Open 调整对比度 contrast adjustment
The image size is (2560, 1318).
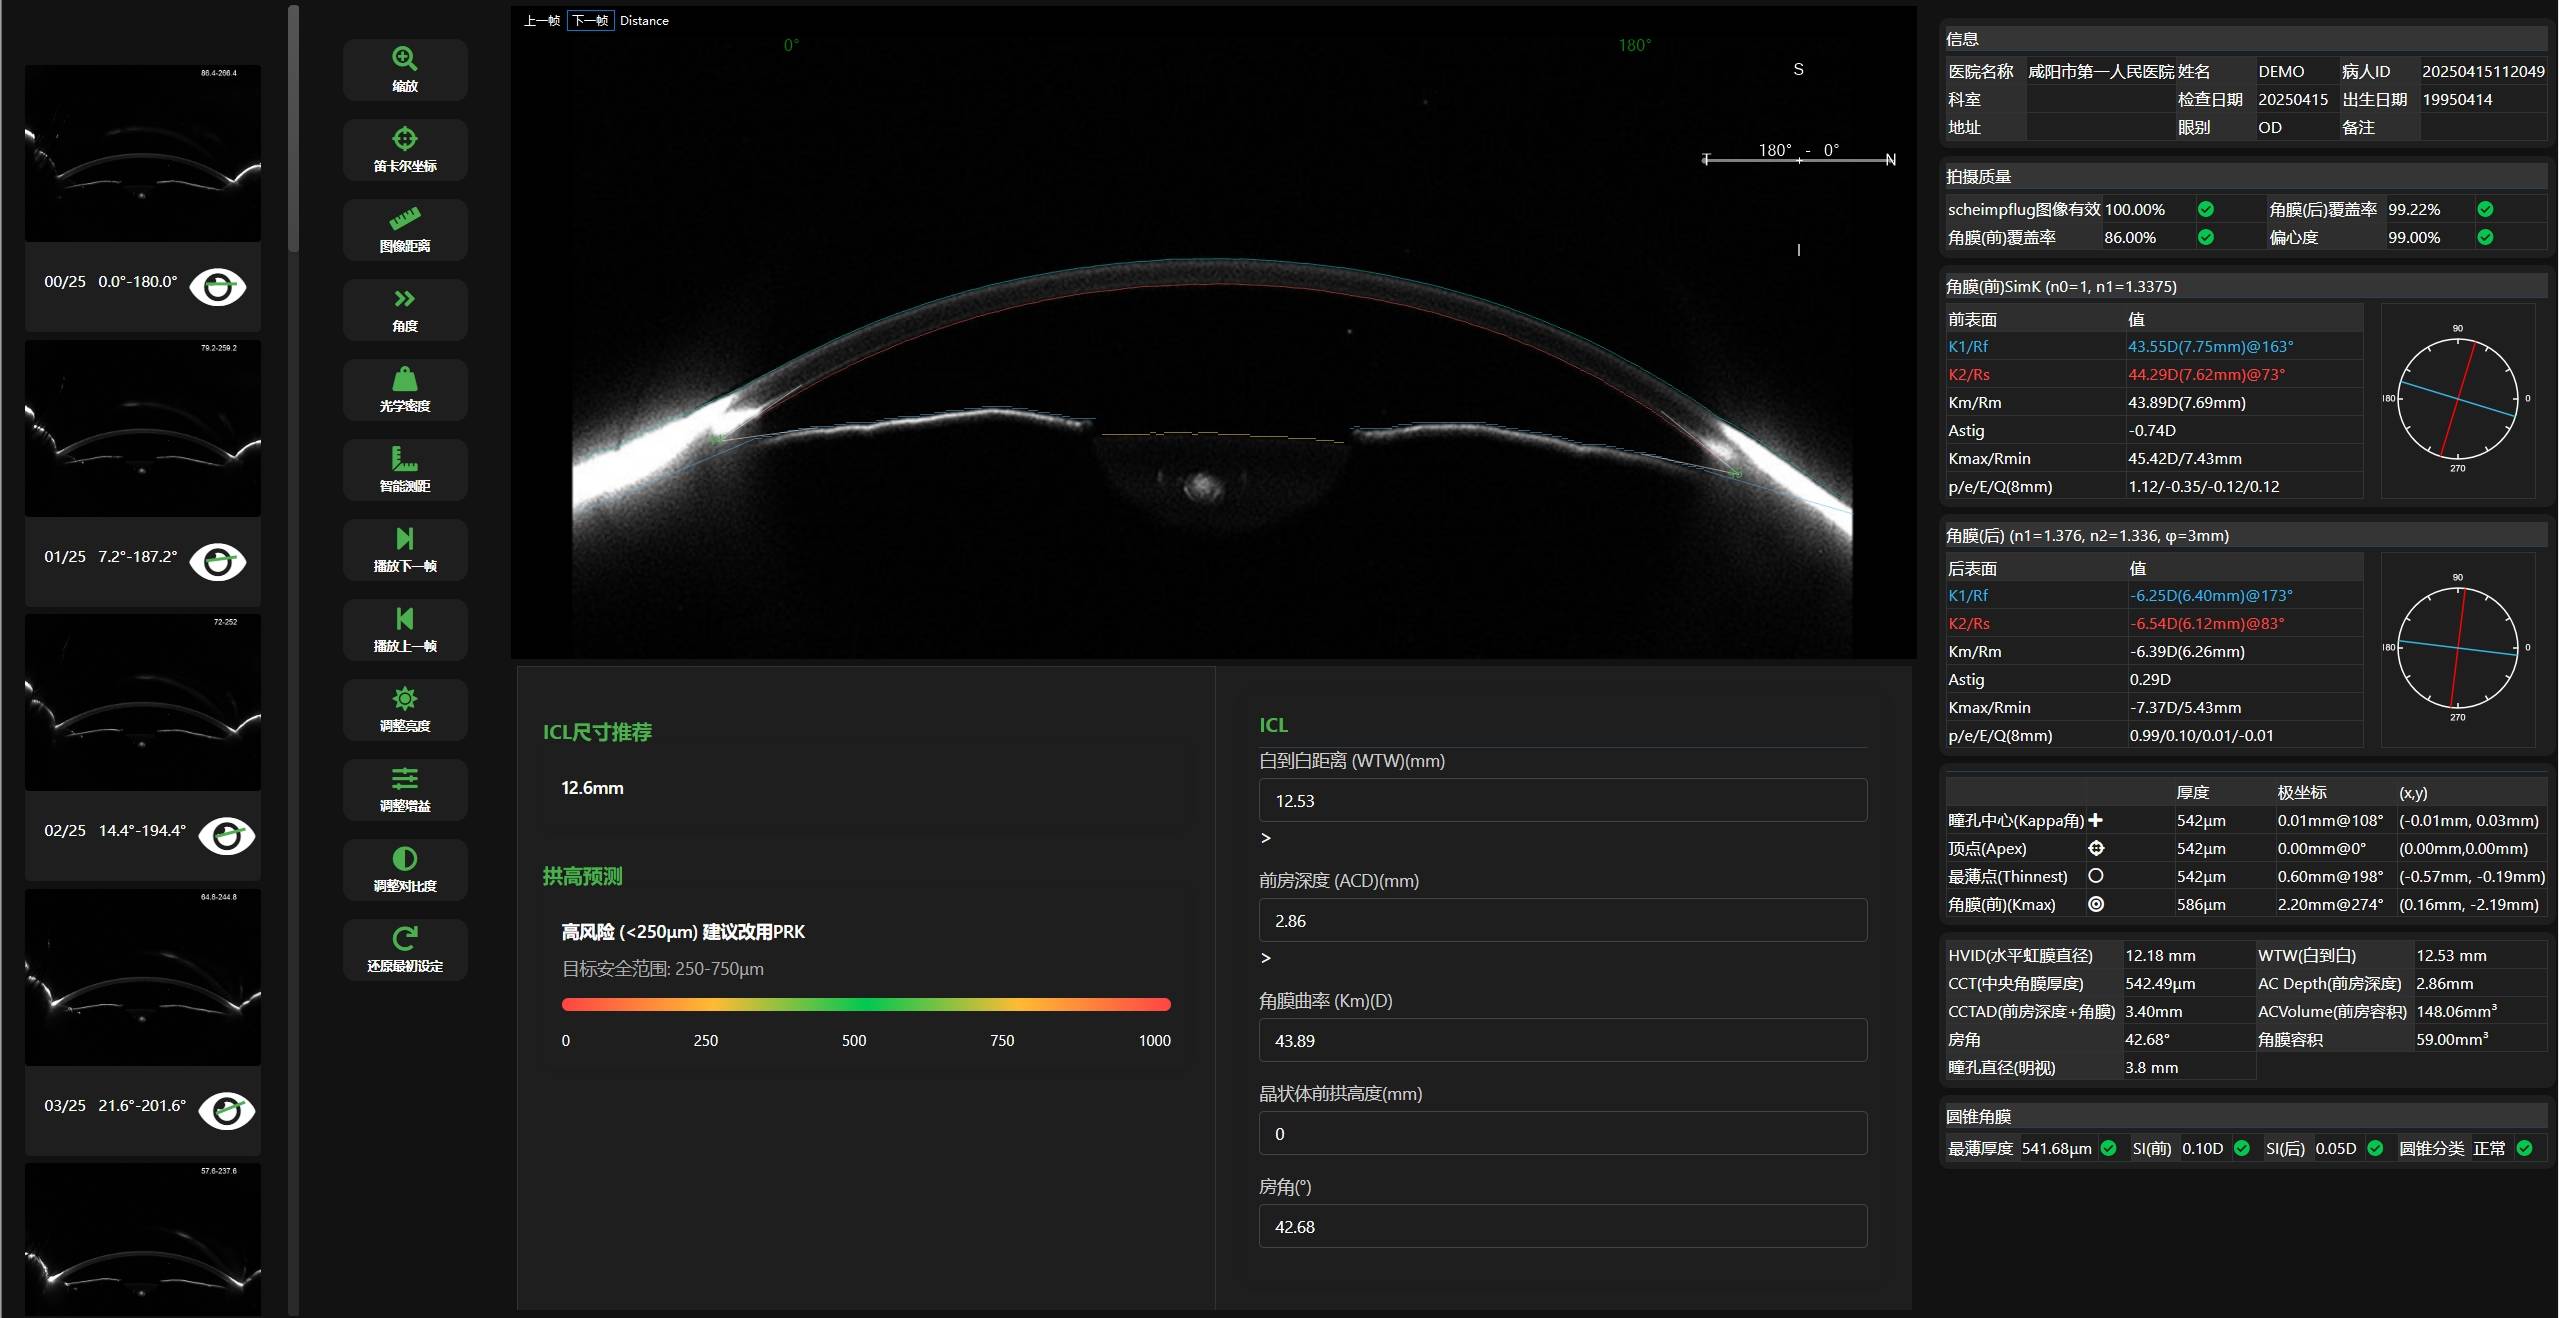(405, 870)
